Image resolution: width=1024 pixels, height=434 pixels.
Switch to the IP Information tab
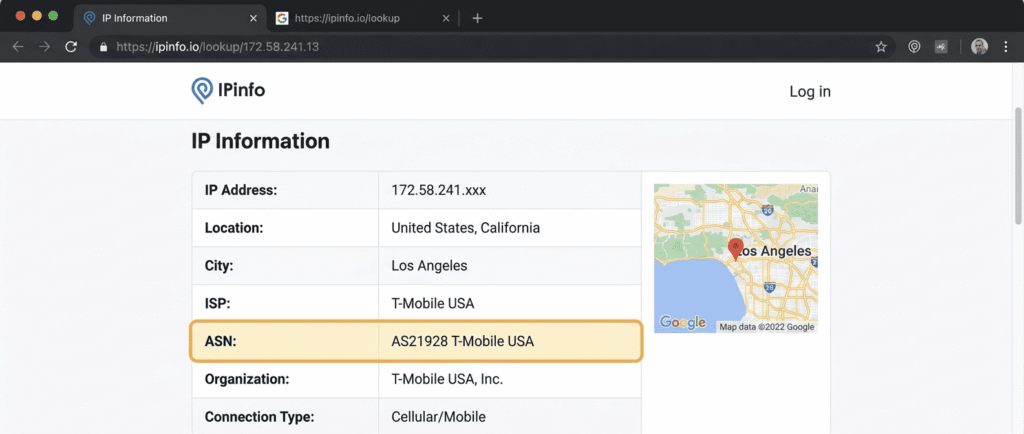pyautogui.click(x=170, y=18)
